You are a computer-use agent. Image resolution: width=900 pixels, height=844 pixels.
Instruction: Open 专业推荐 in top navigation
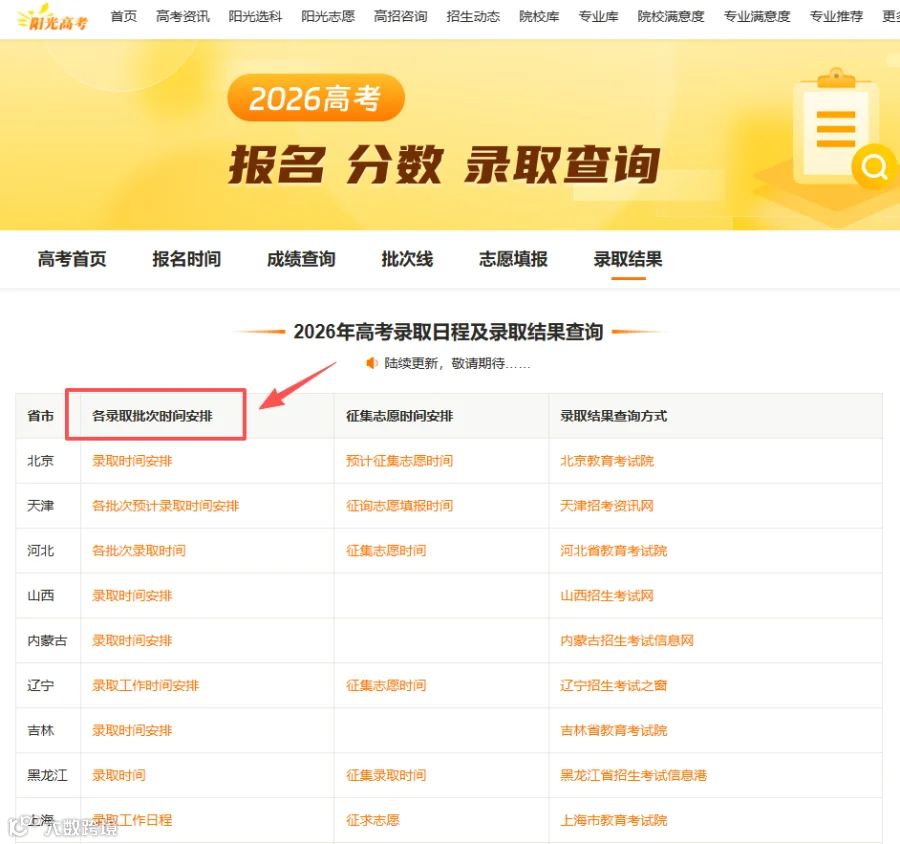(836, 17)
